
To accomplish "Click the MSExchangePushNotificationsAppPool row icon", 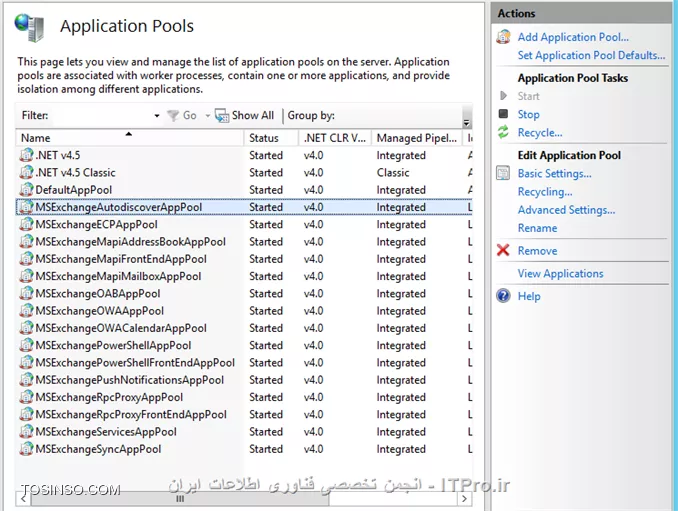I will tap(26, 380).
